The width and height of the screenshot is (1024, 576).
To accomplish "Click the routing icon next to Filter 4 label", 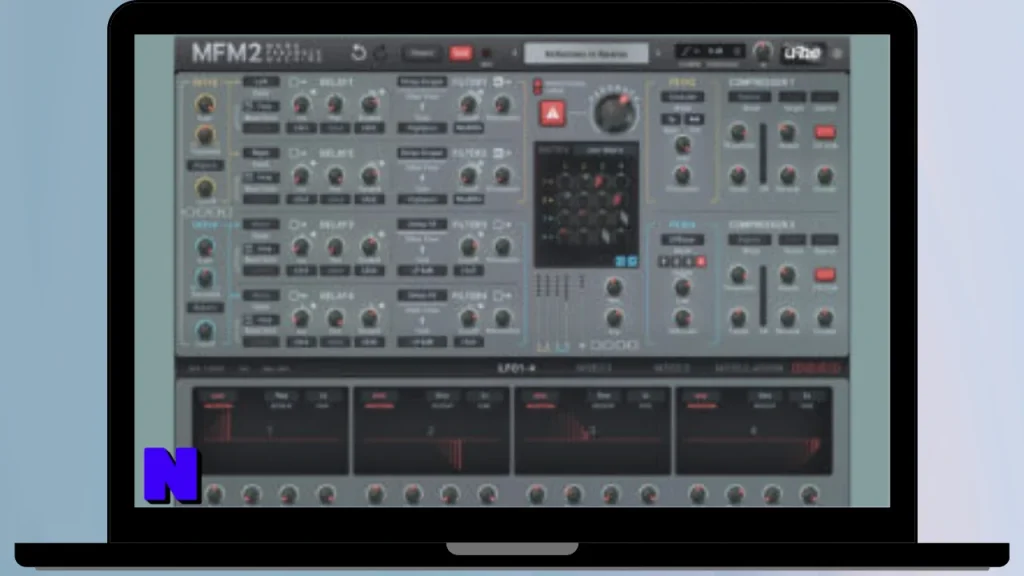I will click(502, 296).
